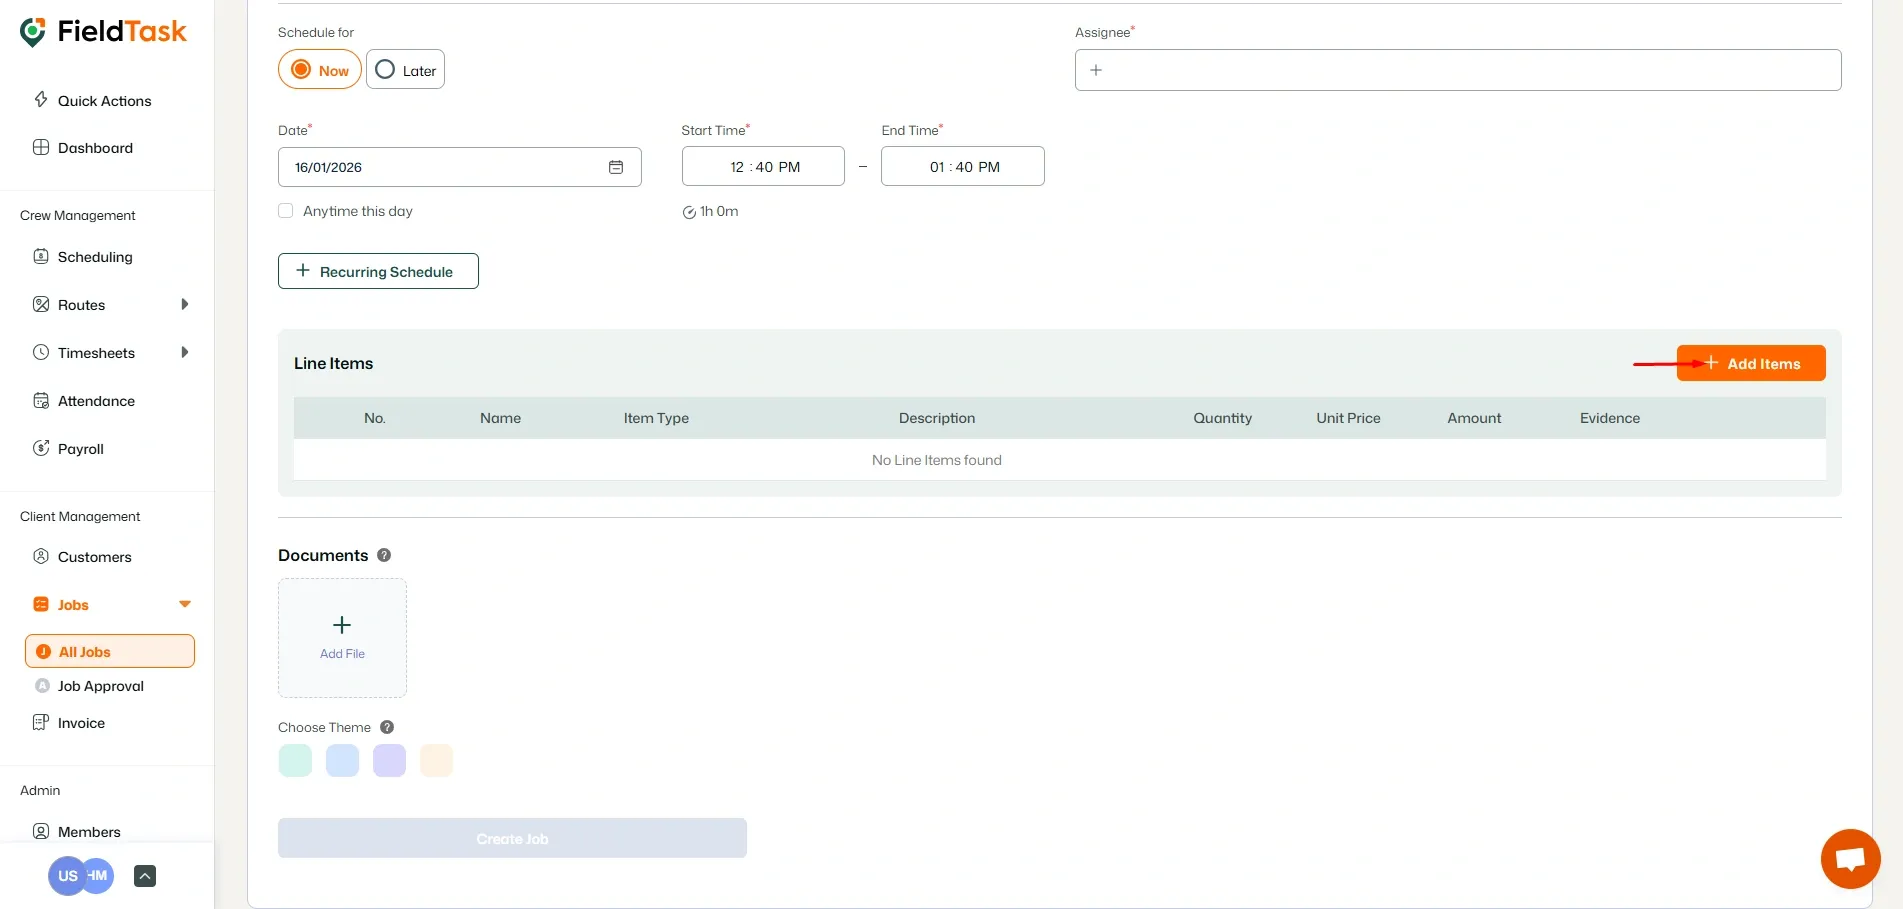This screenshot has height=909, width=1903.
Task: Click the Add Items button
Action: 1751,363
